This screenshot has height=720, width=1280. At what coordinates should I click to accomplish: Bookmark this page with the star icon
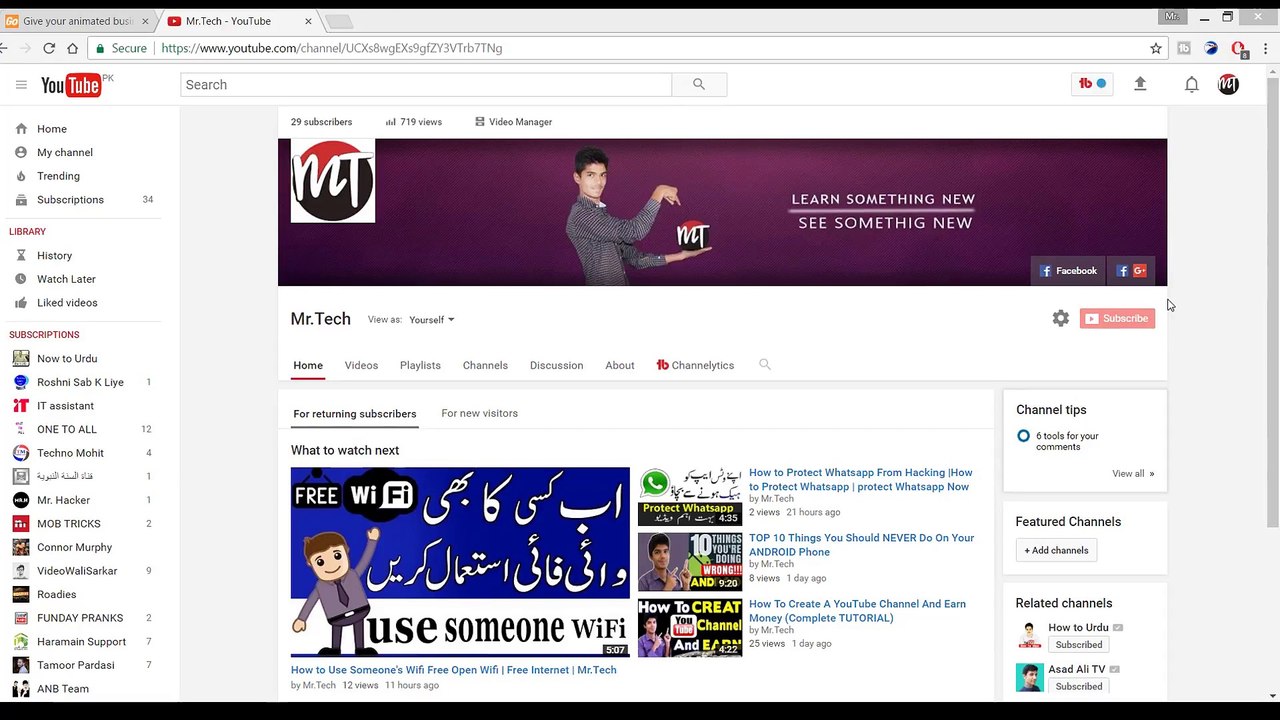pyautogui.click(x=1156, y=48)
